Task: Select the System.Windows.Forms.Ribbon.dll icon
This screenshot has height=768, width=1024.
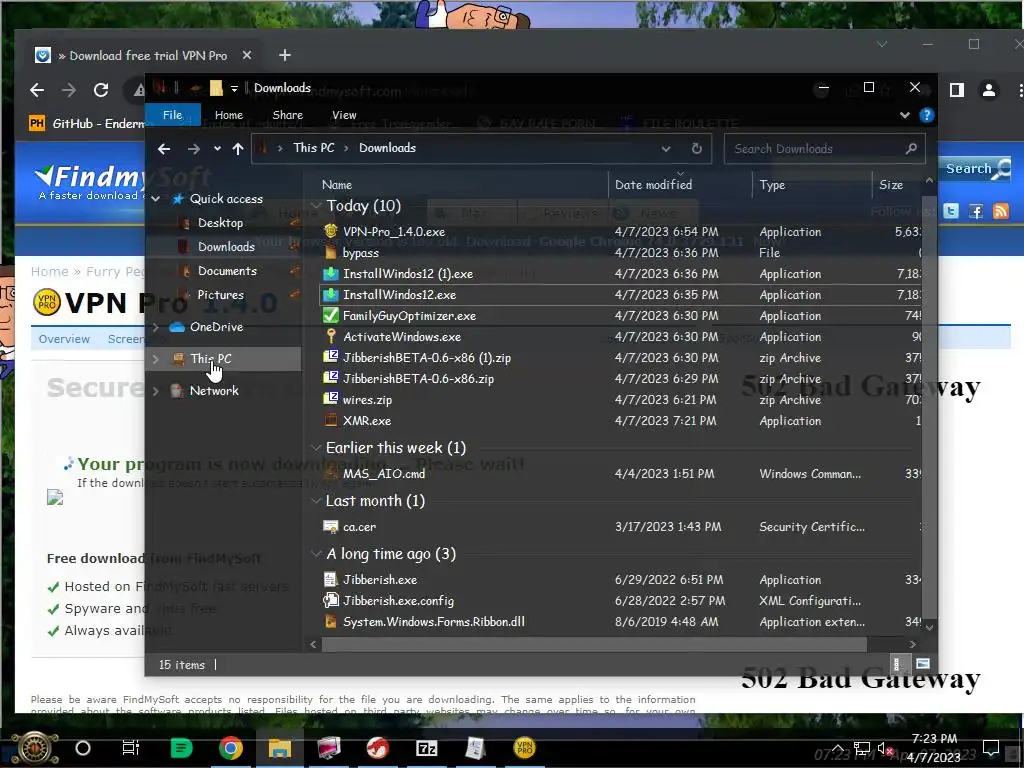Action: (331, 621)
